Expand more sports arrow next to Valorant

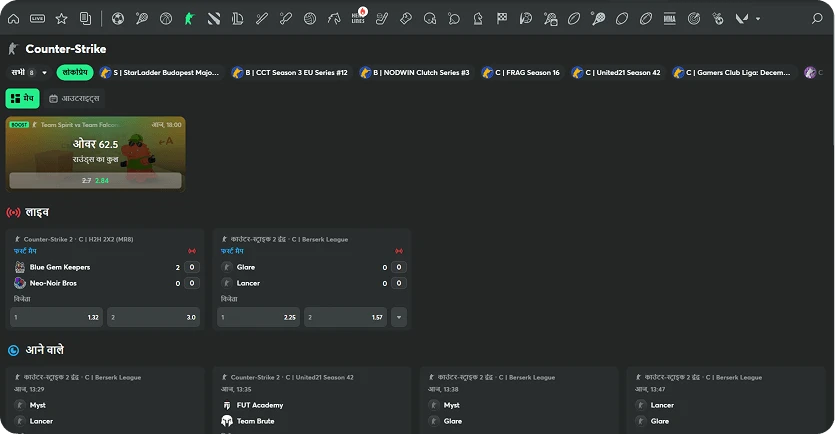(758, 18)
